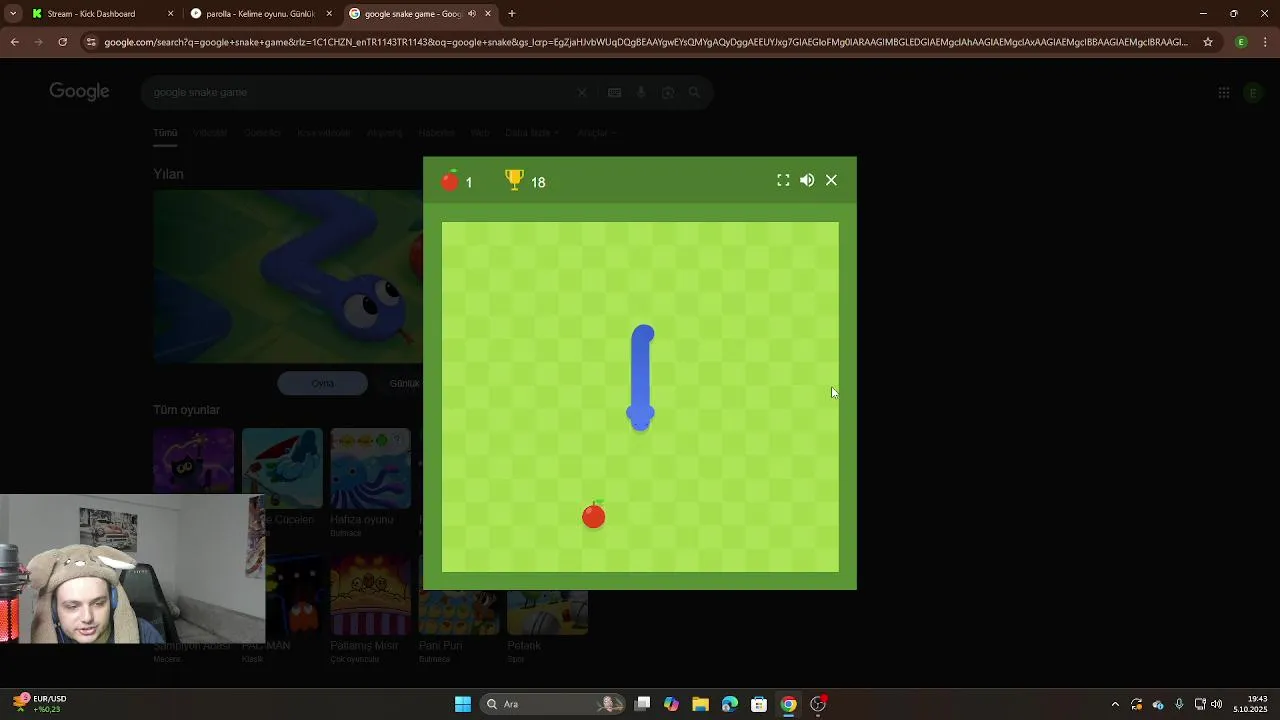Open the Pani Puri game link
1280x720 pixels.
pos(440,645)
